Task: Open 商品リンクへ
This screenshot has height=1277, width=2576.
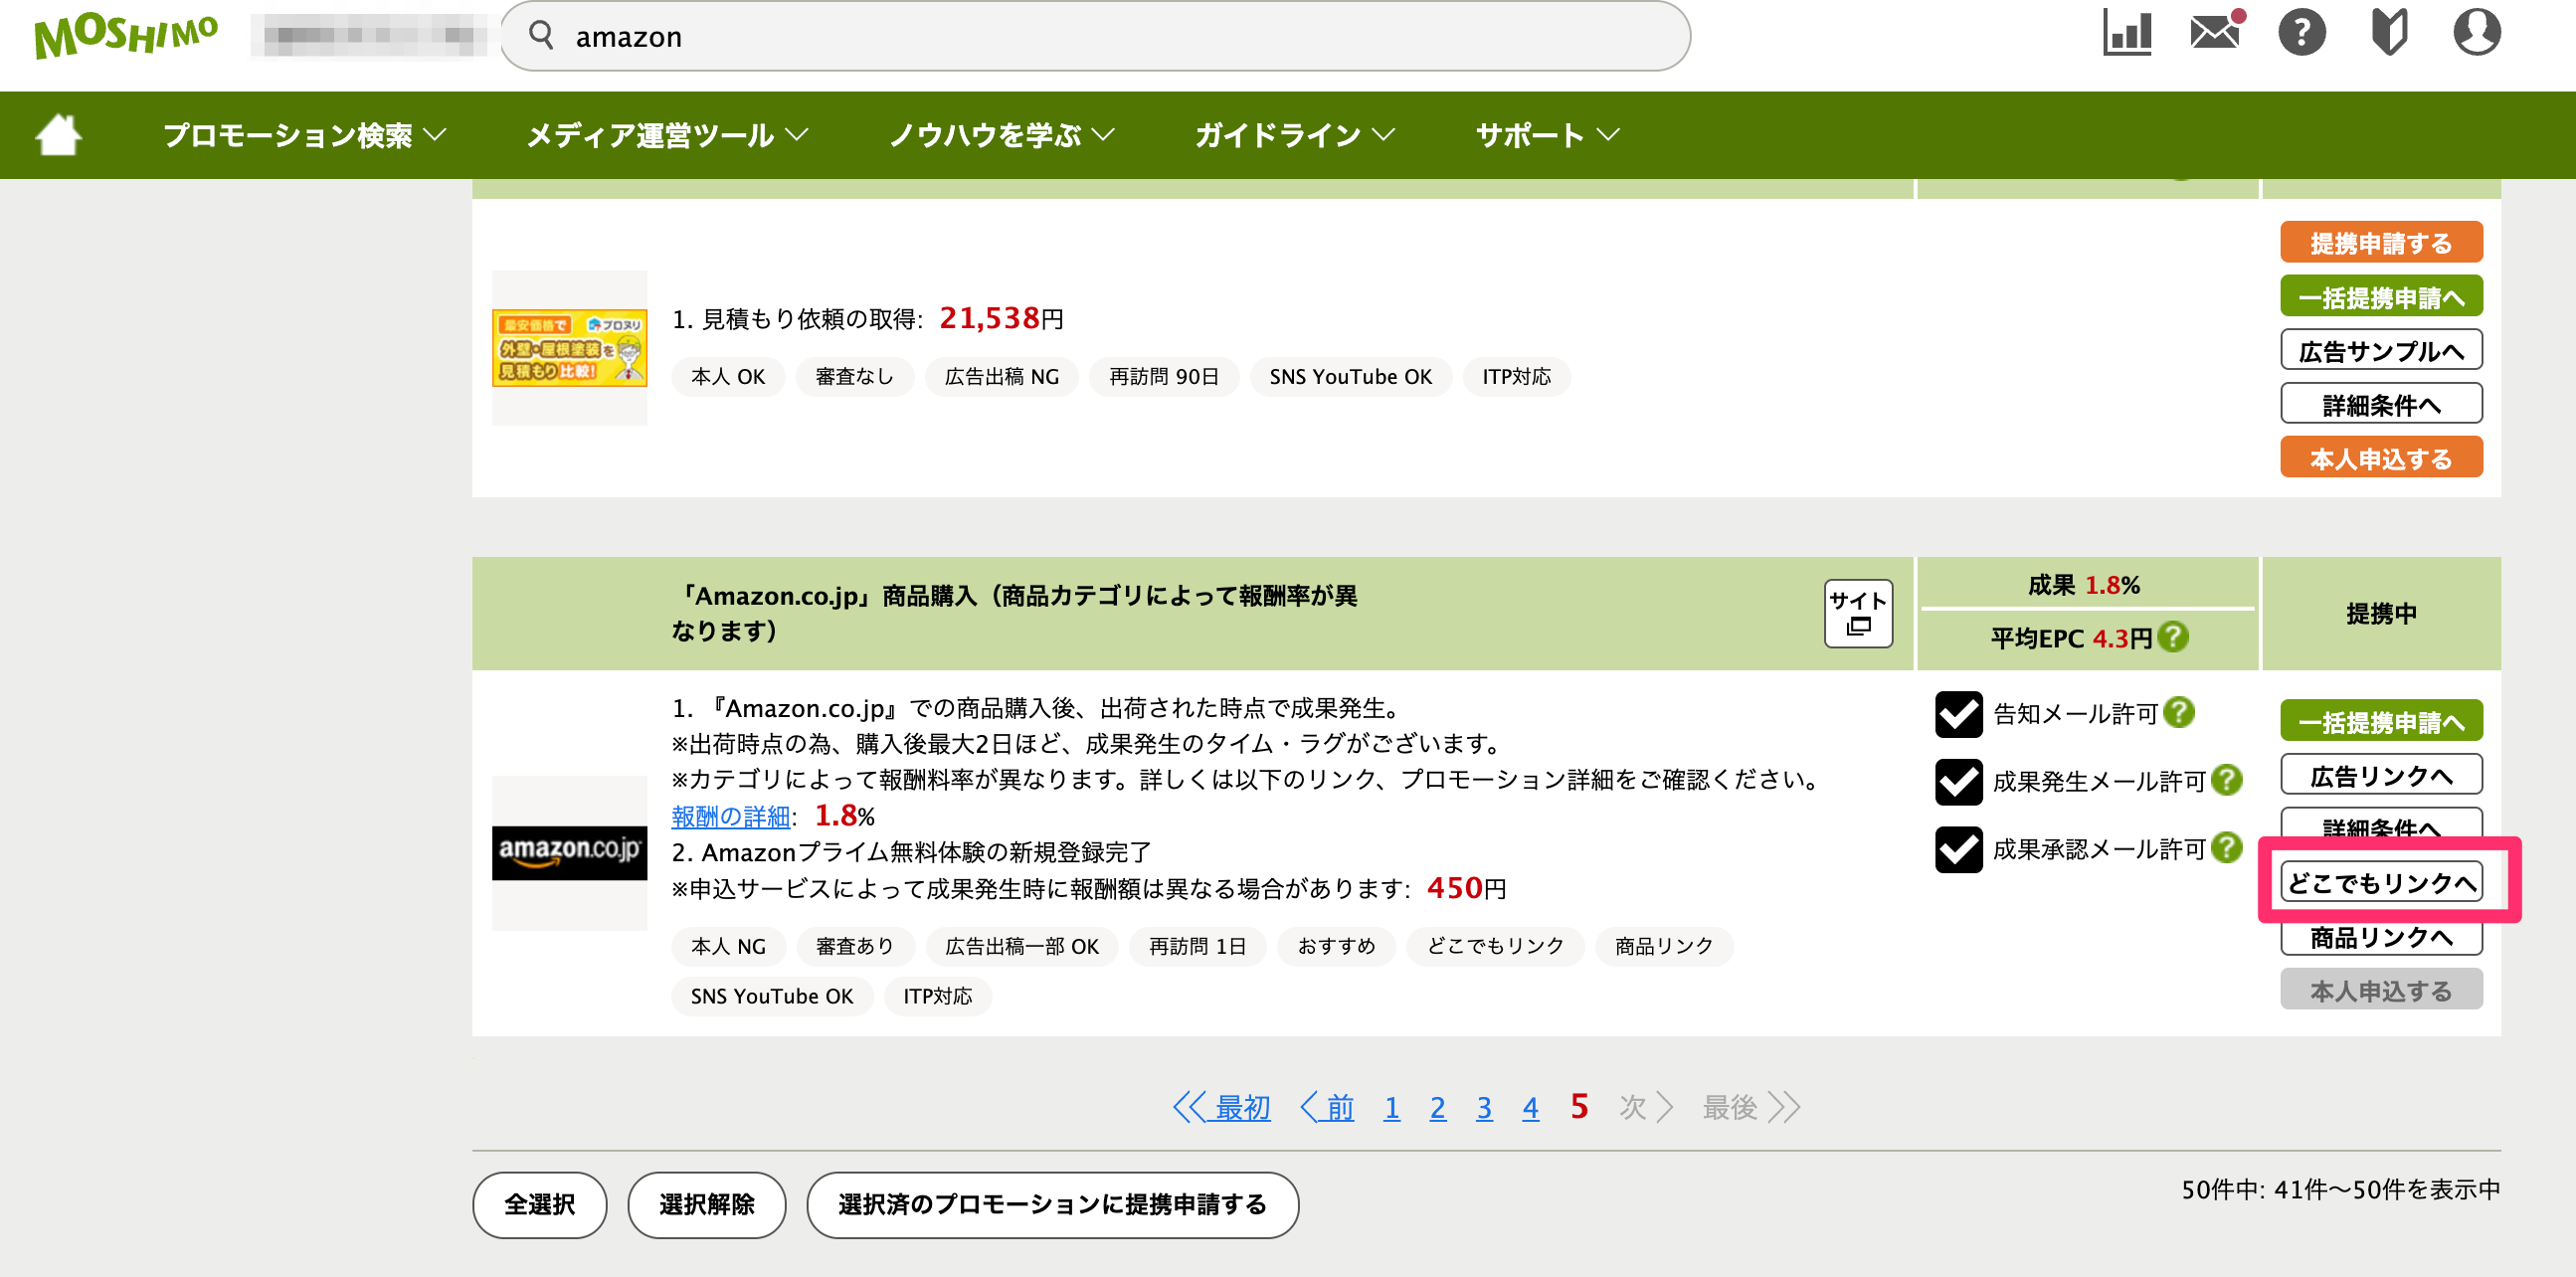Action: [x=2380, y=938]
